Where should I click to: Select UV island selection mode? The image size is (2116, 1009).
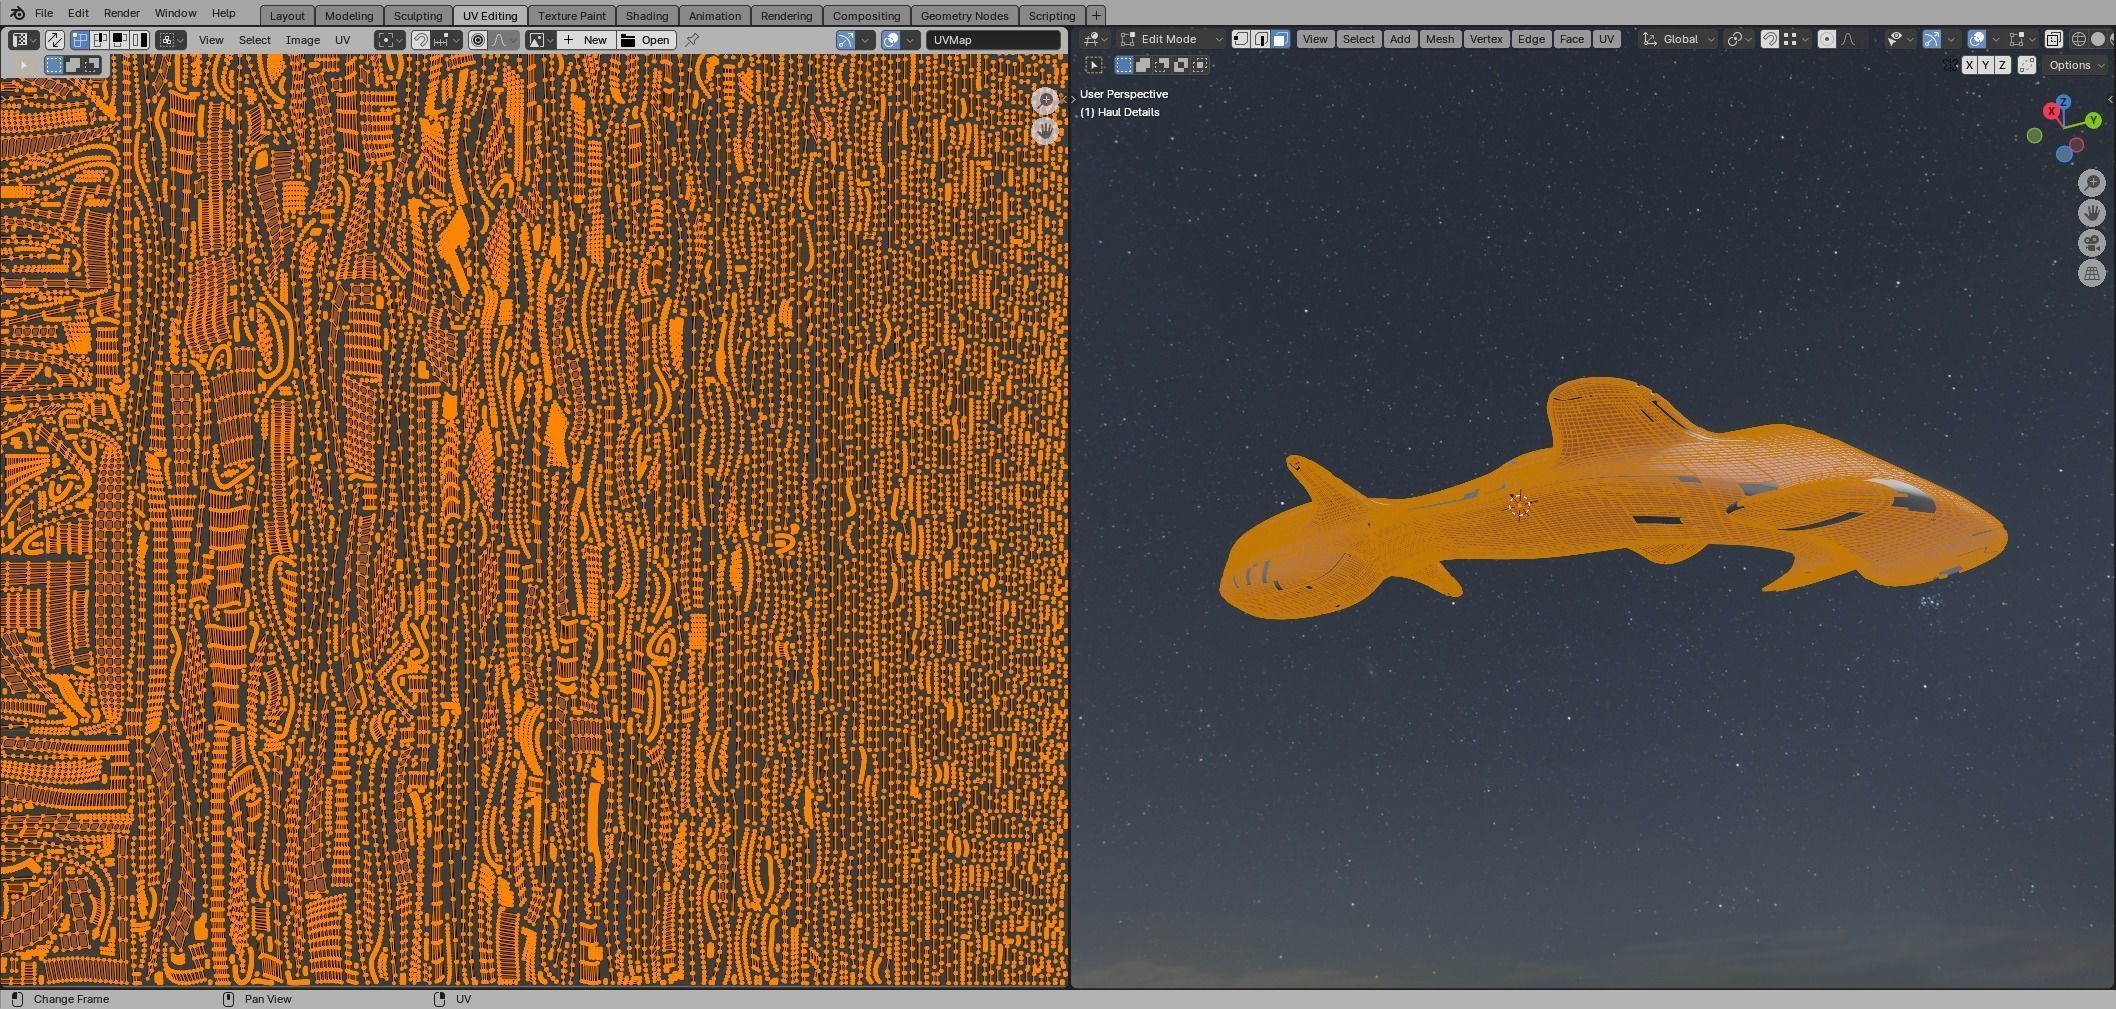pyautogui.click(x=140, y=40)
